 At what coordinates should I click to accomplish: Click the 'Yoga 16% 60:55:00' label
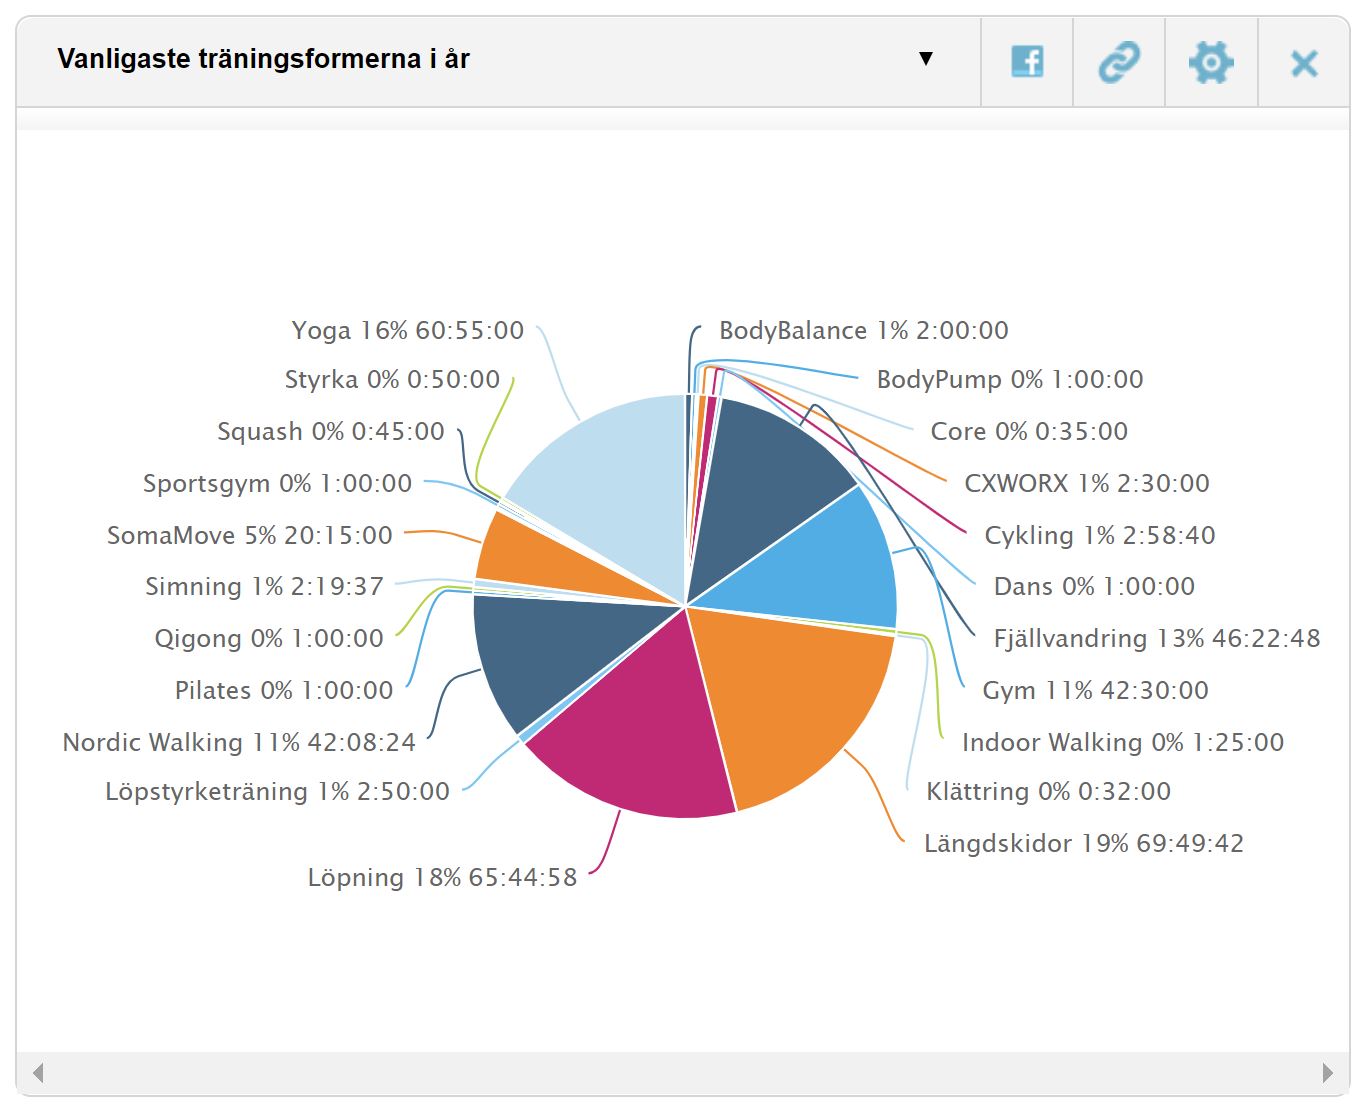click(407, 331)
